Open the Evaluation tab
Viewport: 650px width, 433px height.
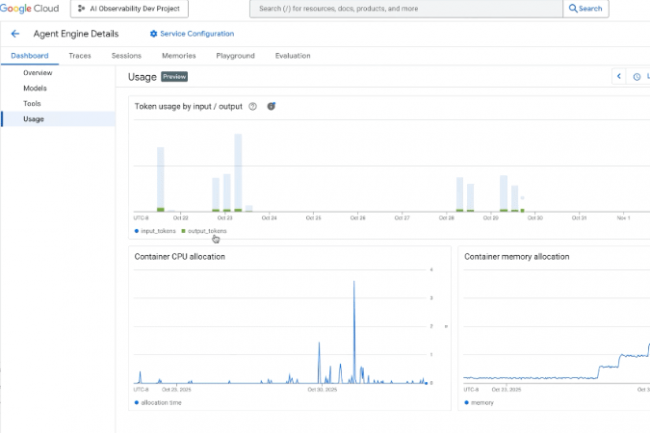point(292,56)
